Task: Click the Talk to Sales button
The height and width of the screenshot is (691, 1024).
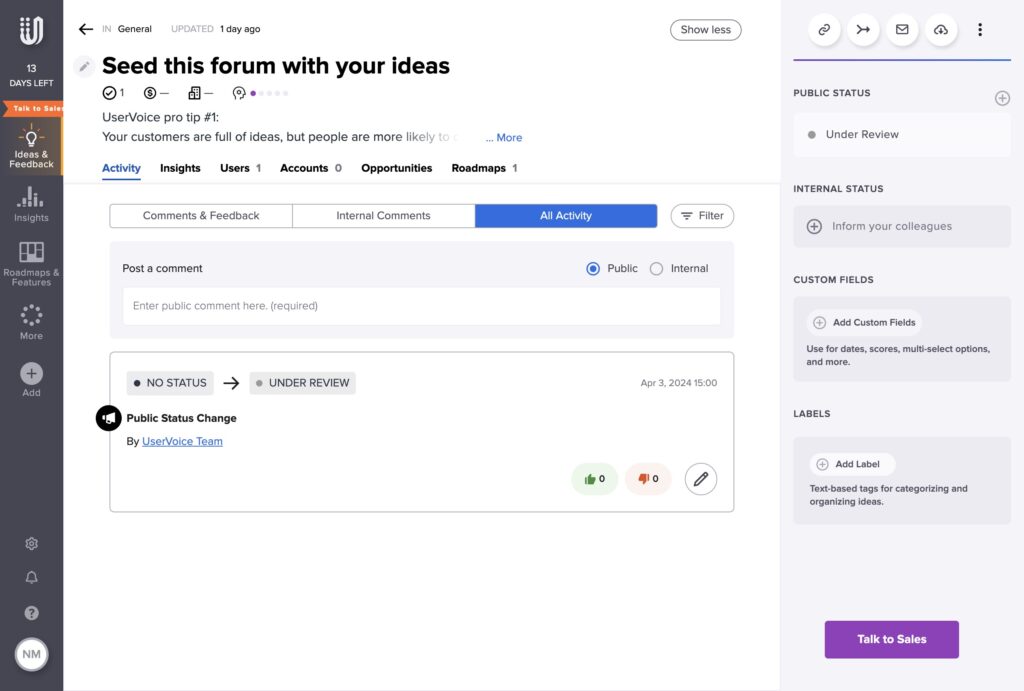Action: (891, 639)
